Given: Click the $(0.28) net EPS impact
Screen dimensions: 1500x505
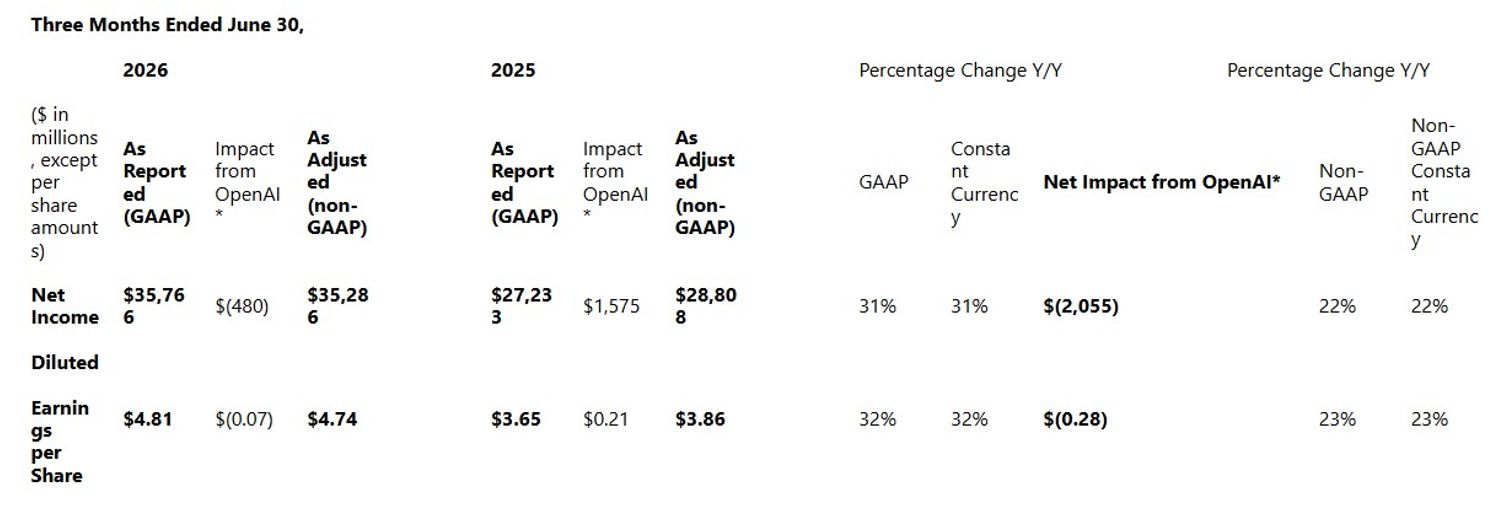Looking at the screenshot, I should coord(1075,420).
